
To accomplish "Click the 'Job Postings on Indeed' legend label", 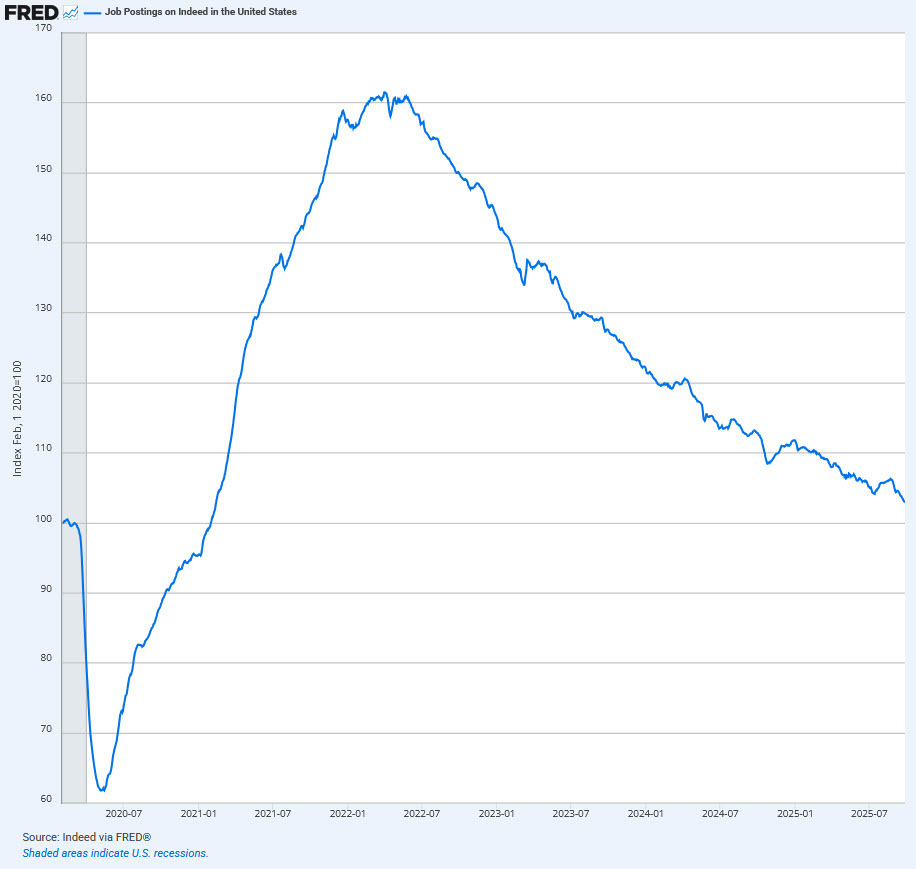I will [200, 13].
